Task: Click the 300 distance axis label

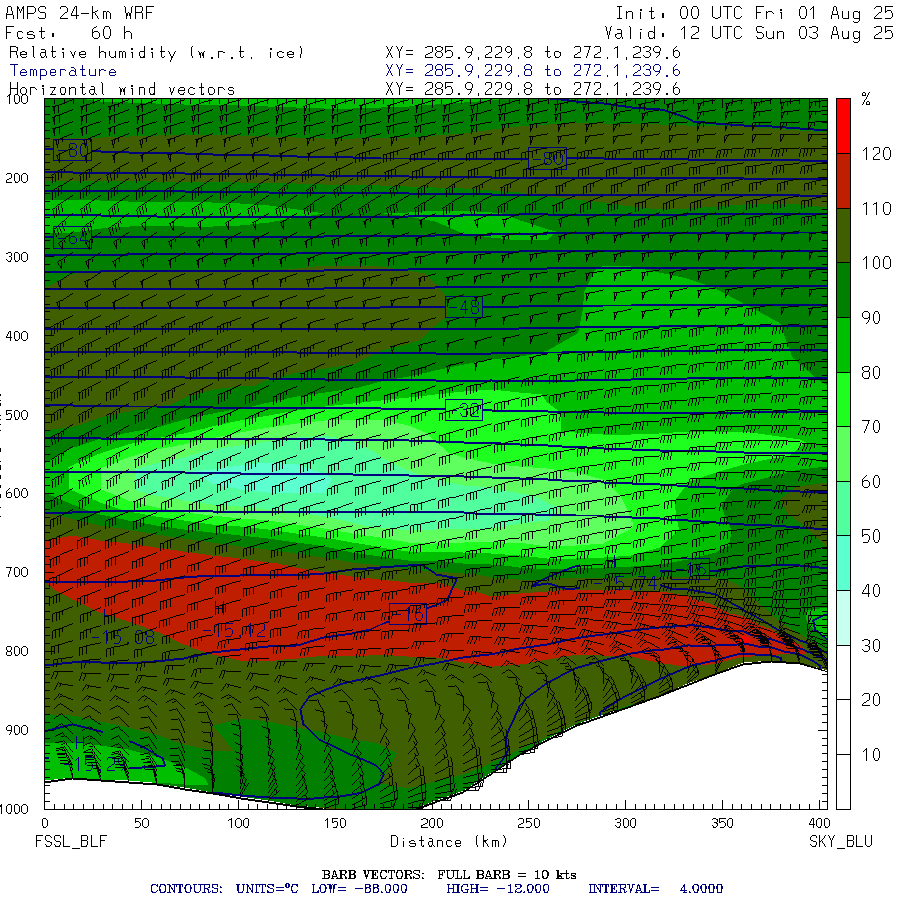Action: click(625, 824)
